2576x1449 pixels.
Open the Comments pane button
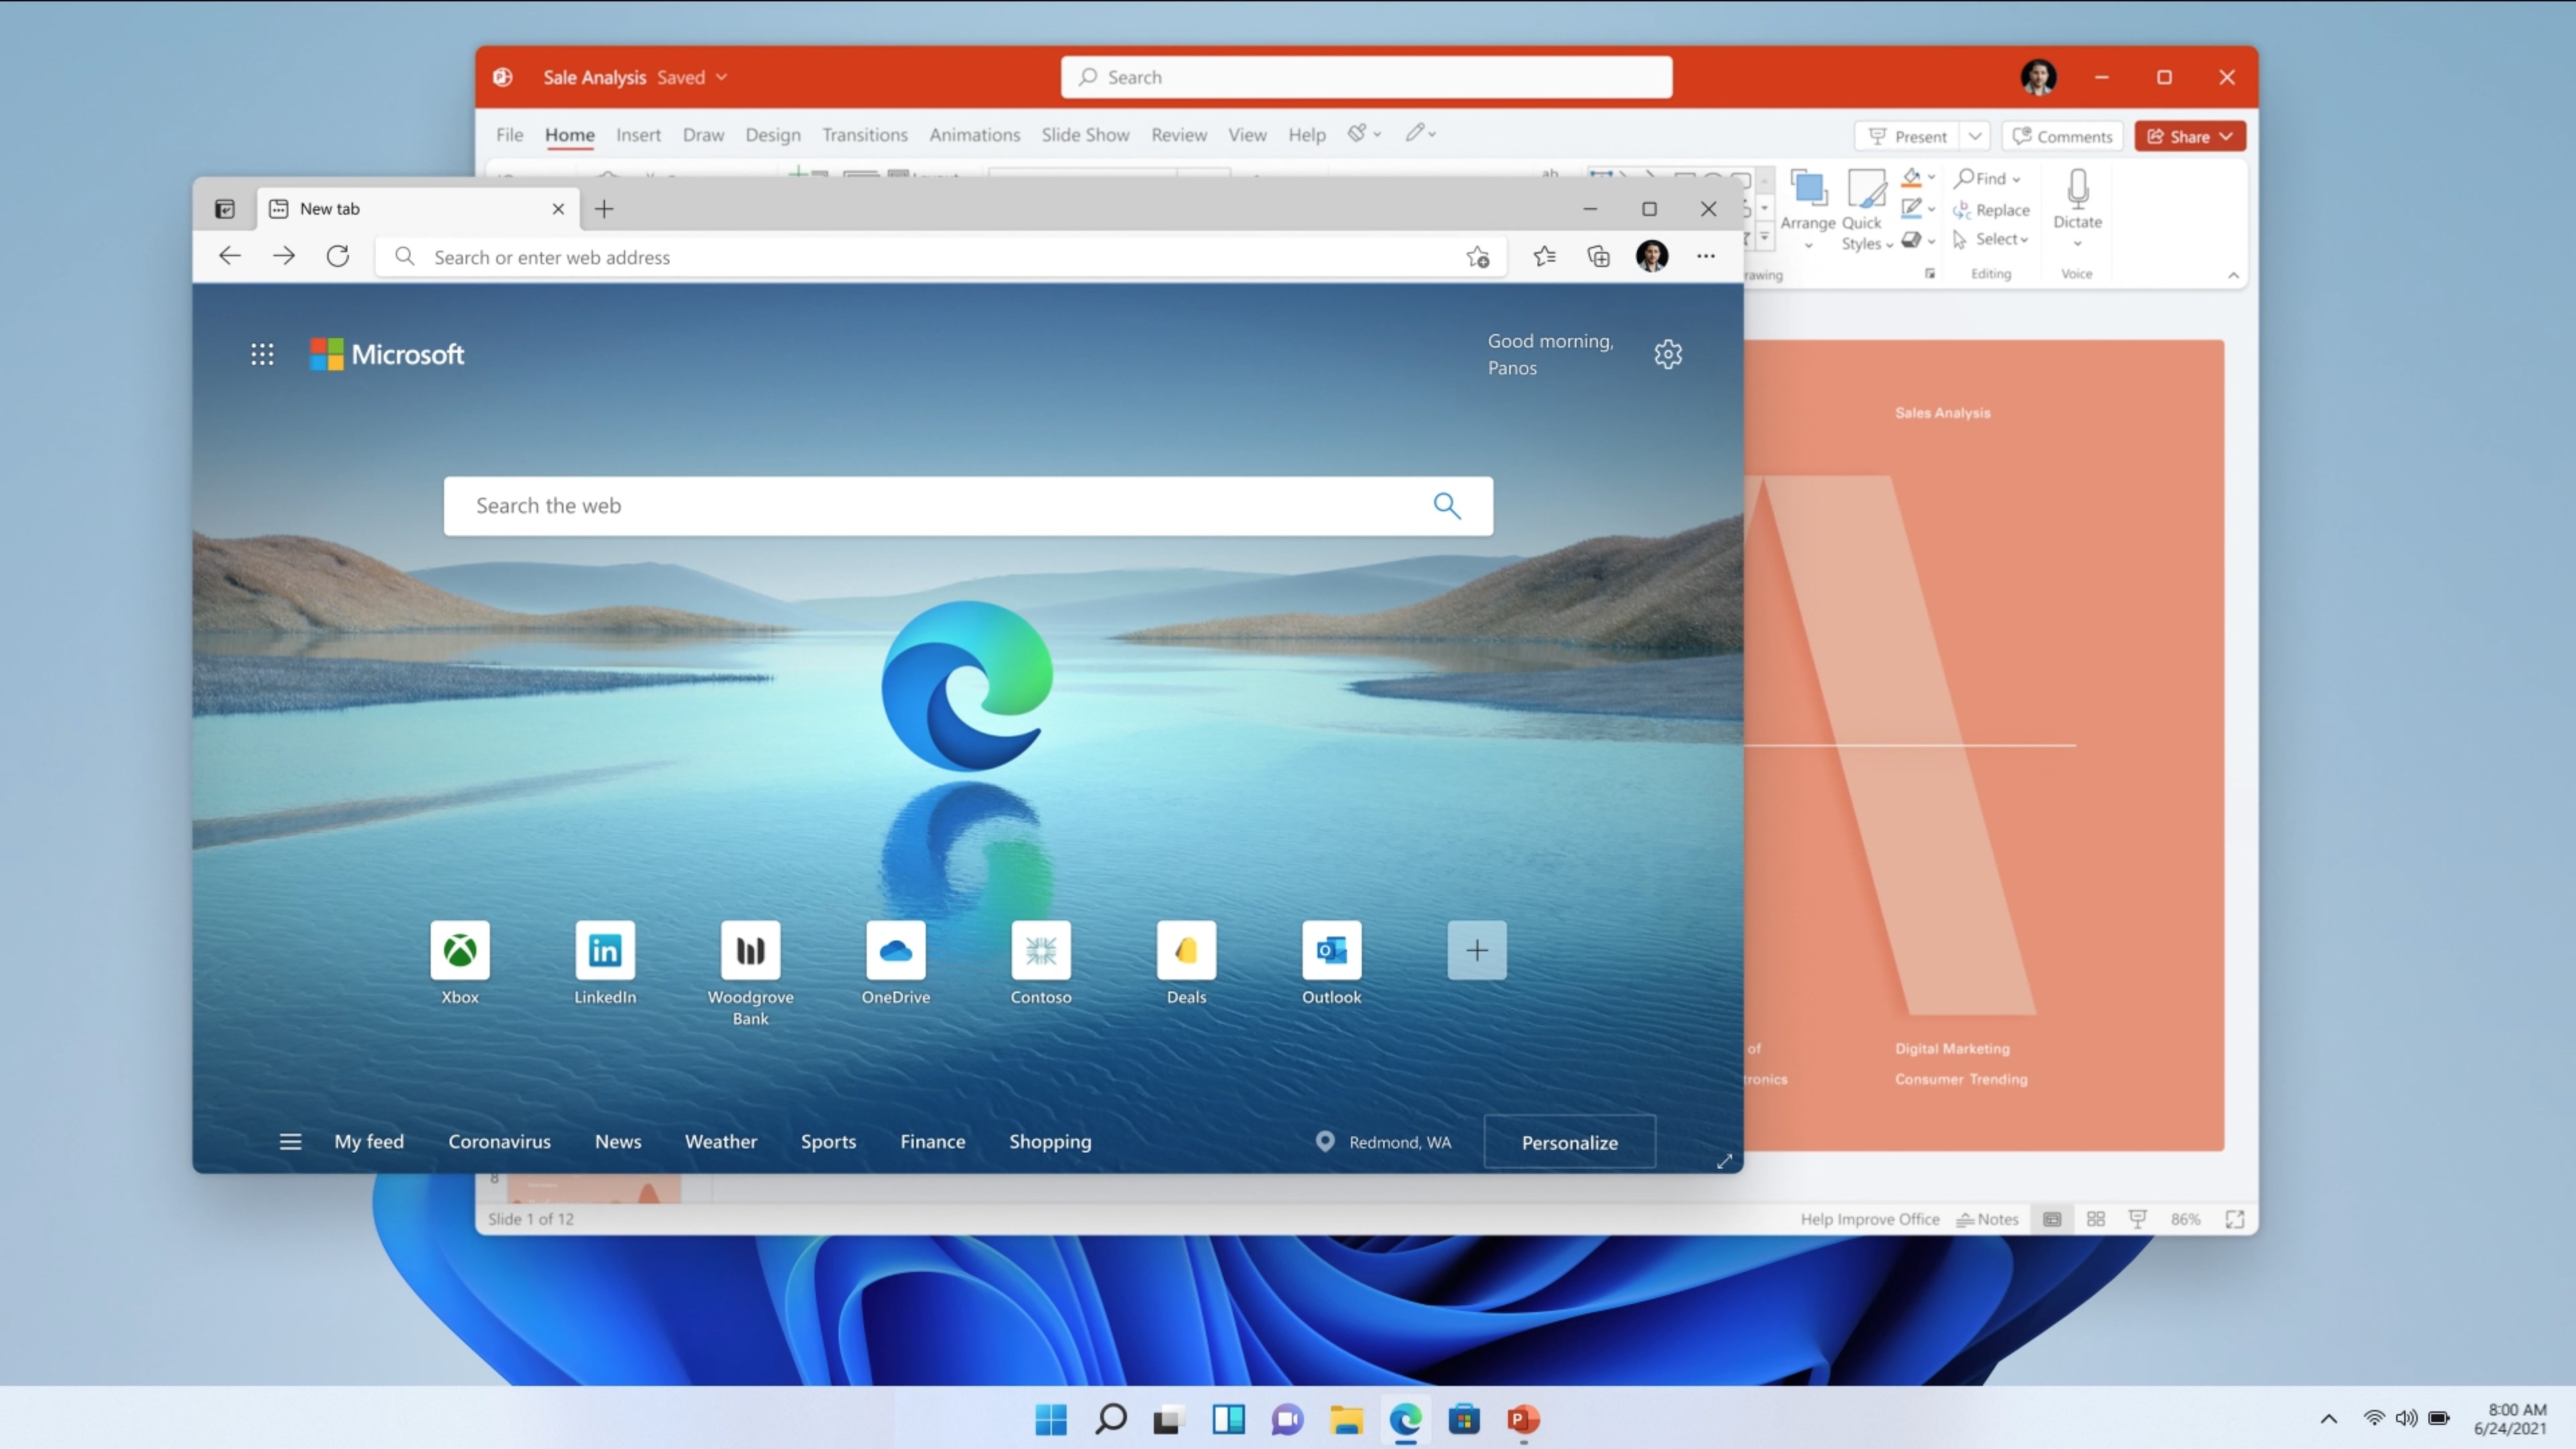pos(2062,136)
